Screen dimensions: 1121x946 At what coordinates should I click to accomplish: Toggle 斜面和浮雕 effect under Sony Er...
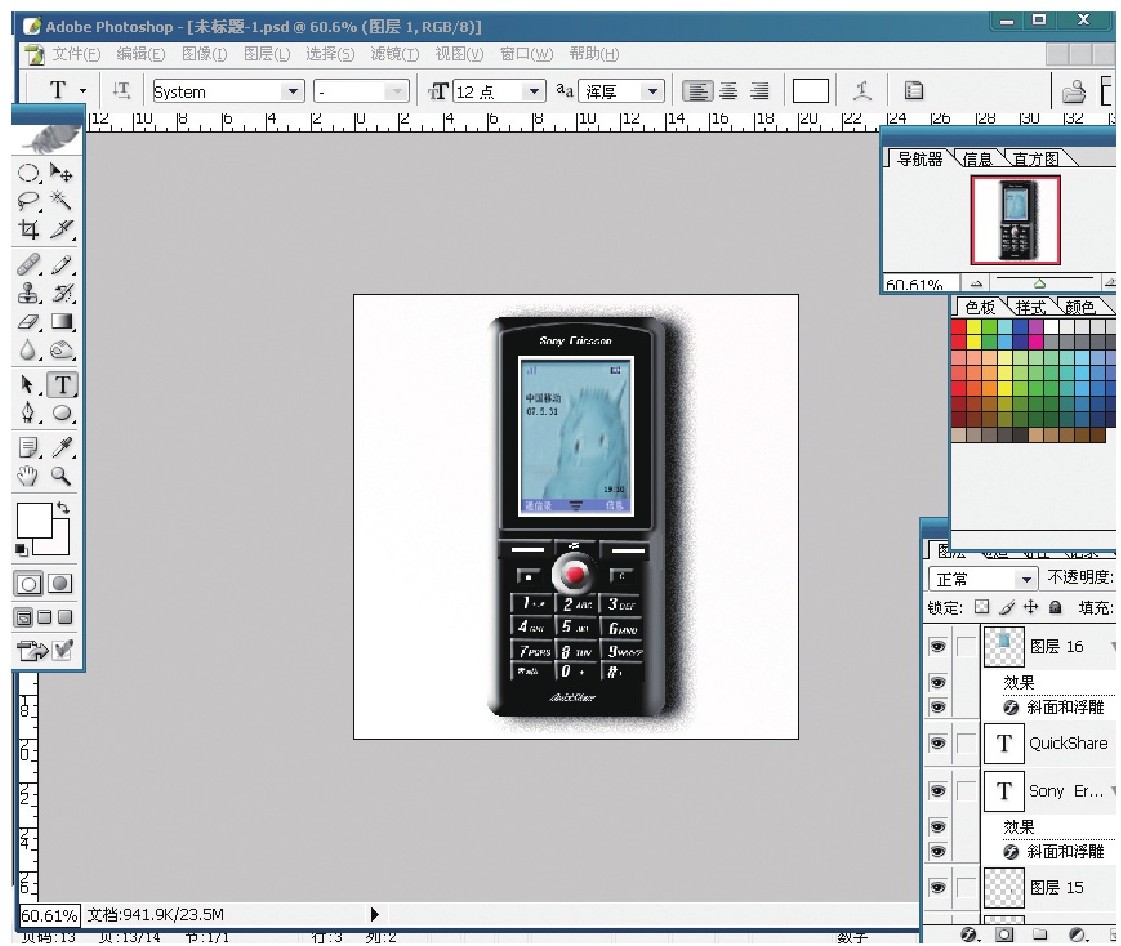(x=938, y=852)
